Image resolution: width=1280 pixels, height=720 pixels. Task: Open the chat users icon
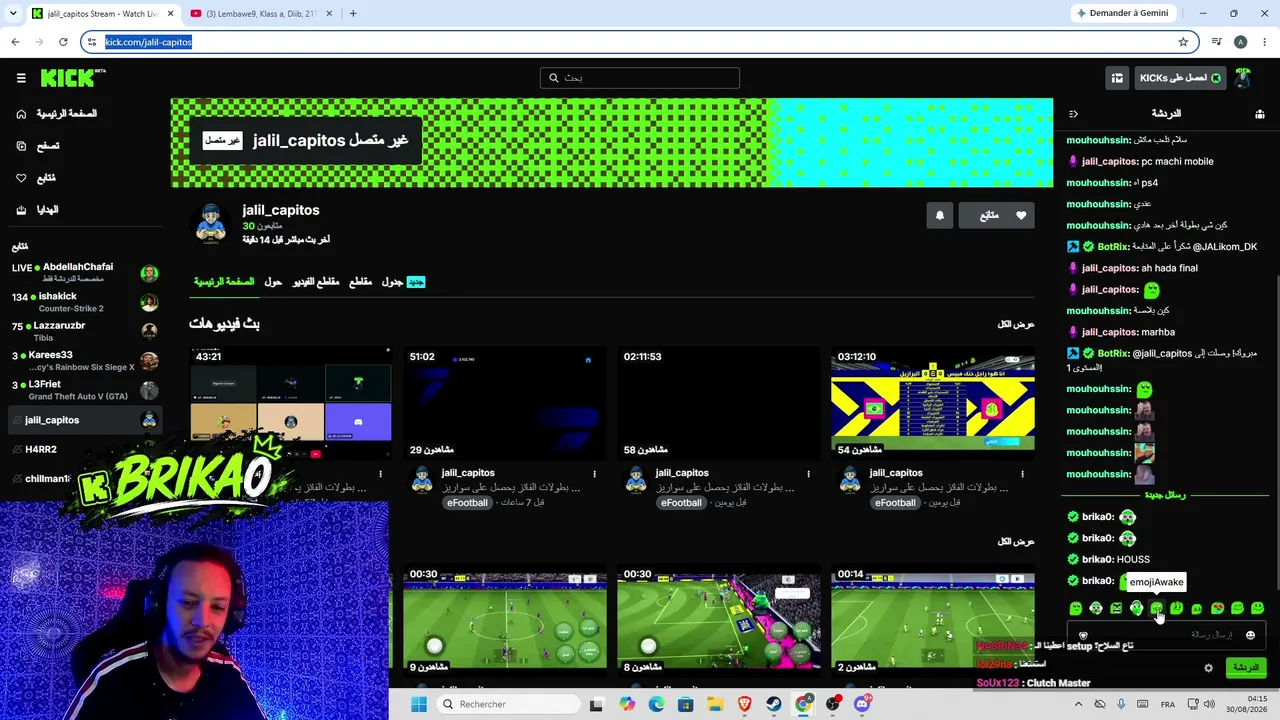click(1259, 114)
